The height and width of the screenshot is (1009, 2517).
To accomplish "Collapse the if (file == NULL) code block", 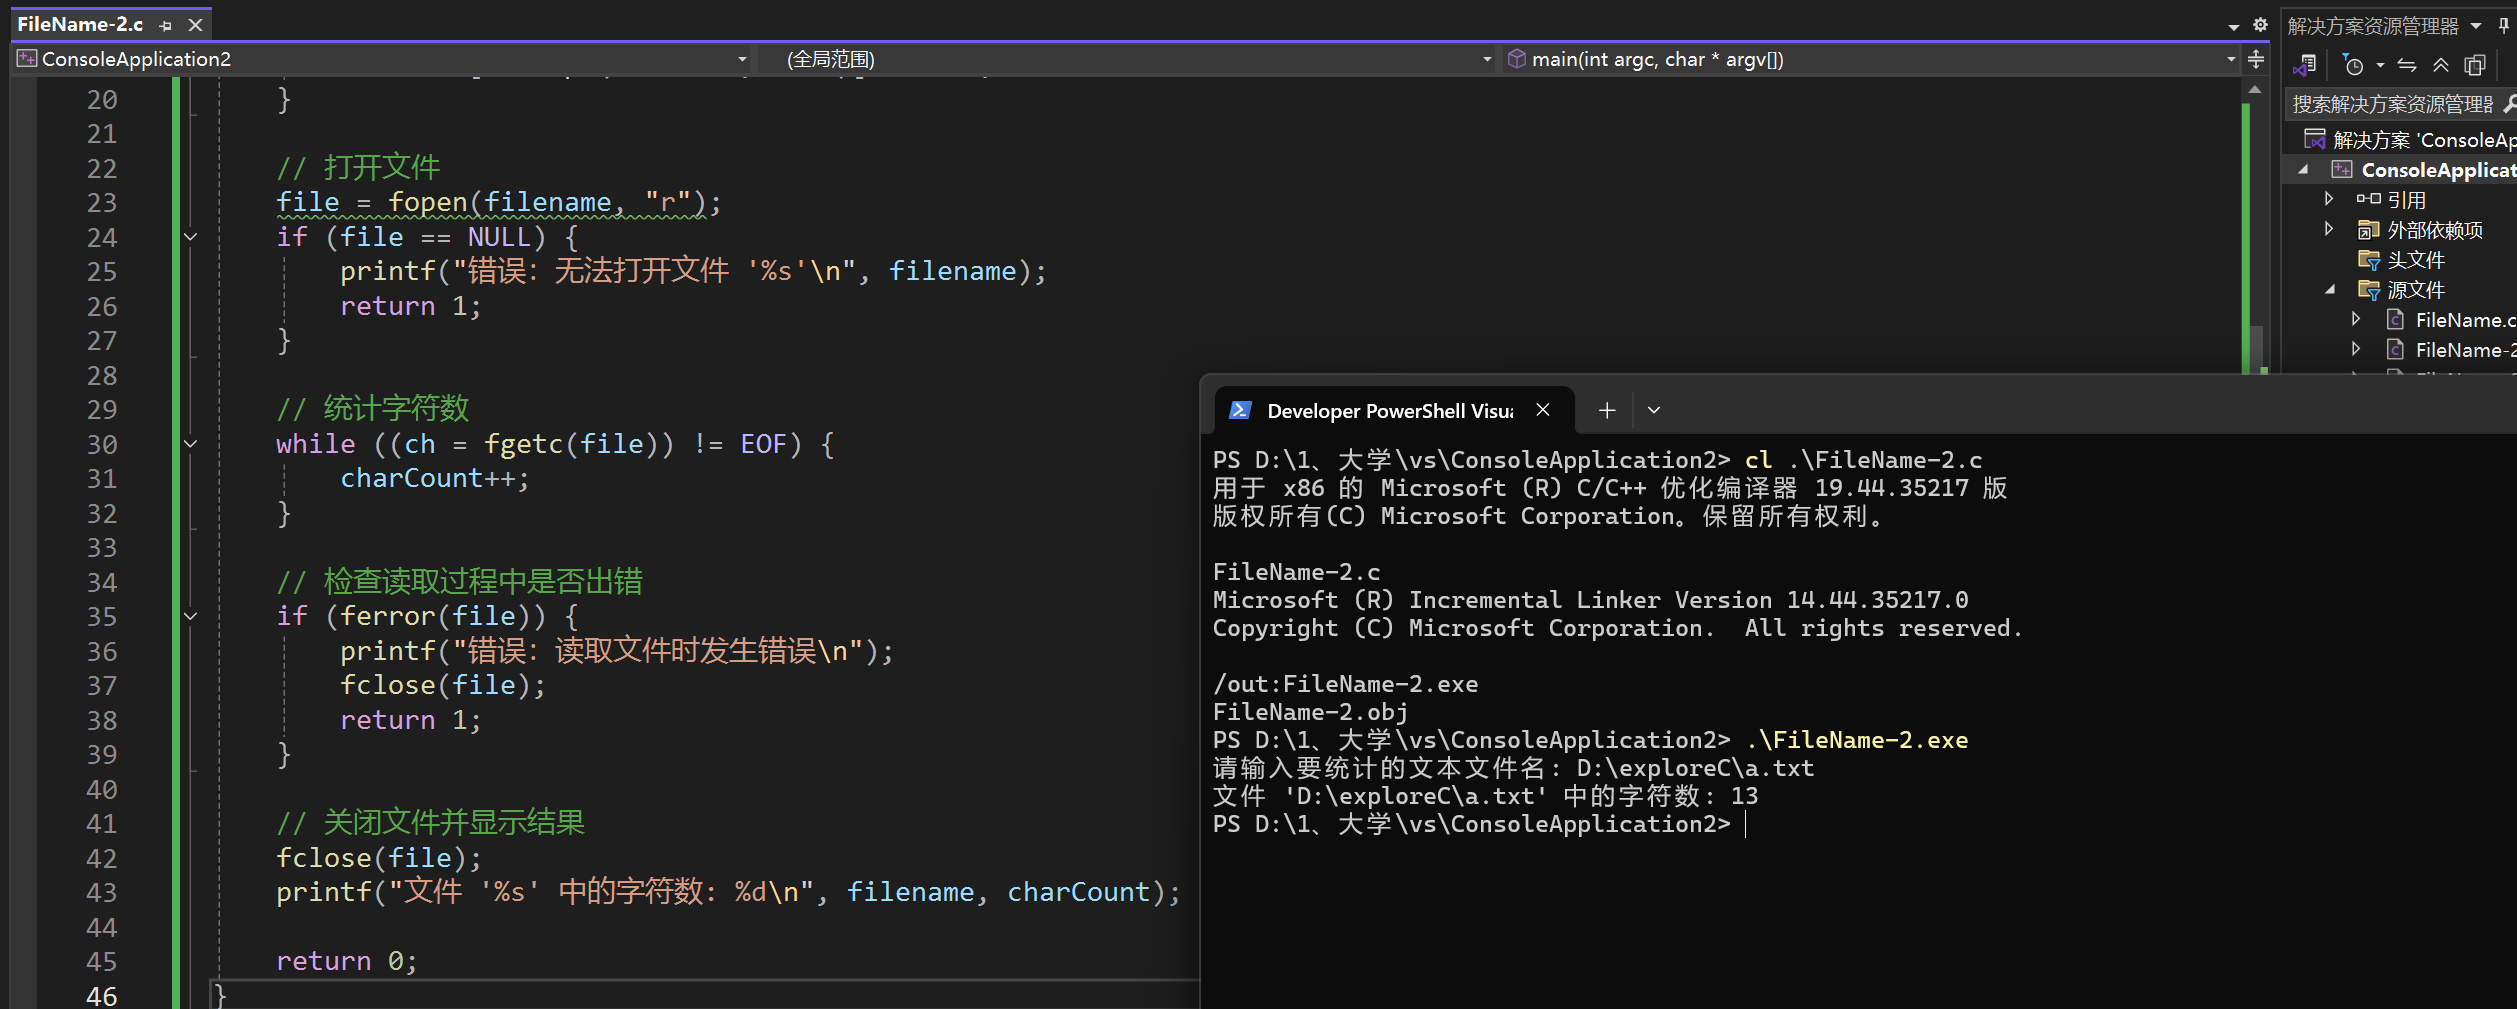I will coord(190,237).
